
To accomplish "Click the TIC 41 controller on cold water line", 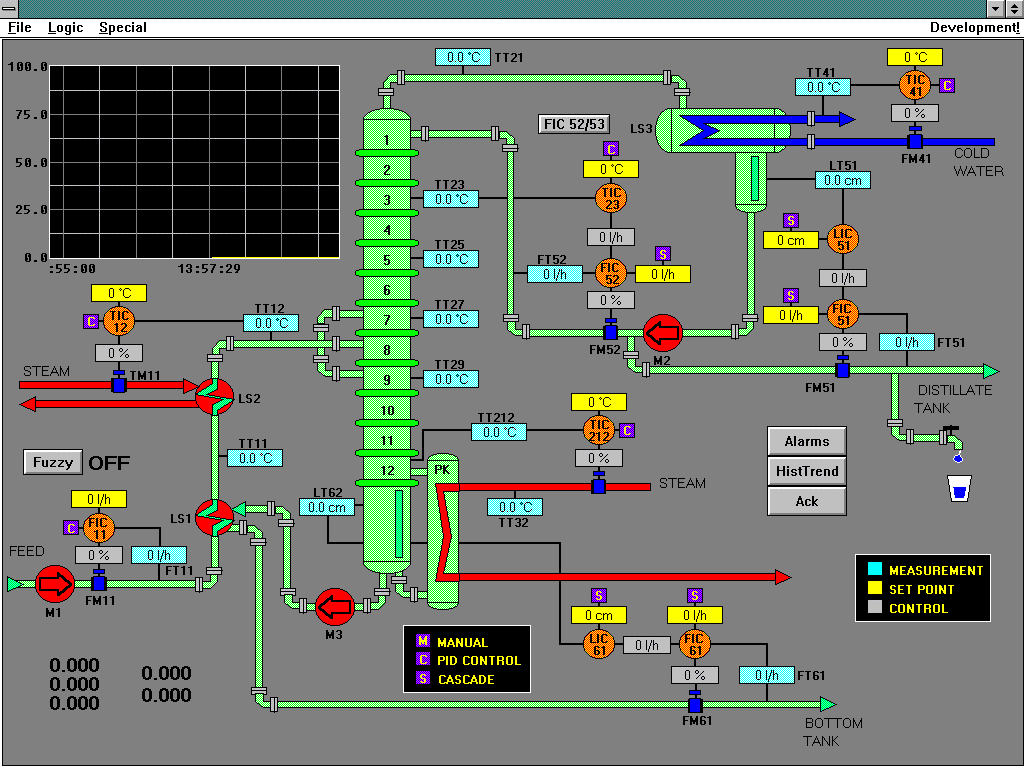I will pos(916,86).
